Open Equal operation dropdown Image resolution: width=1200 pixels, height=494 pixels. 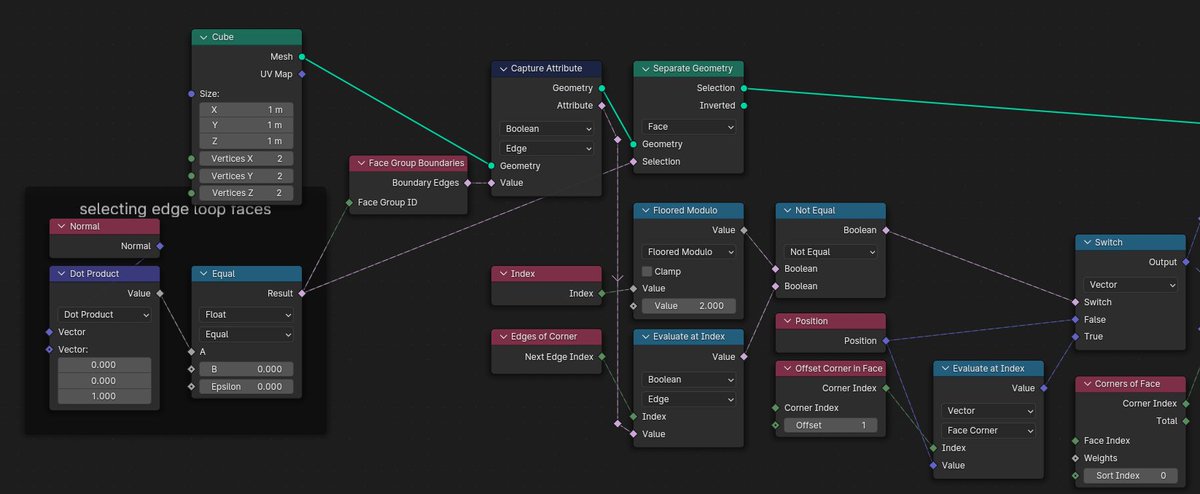pos(247,334)
